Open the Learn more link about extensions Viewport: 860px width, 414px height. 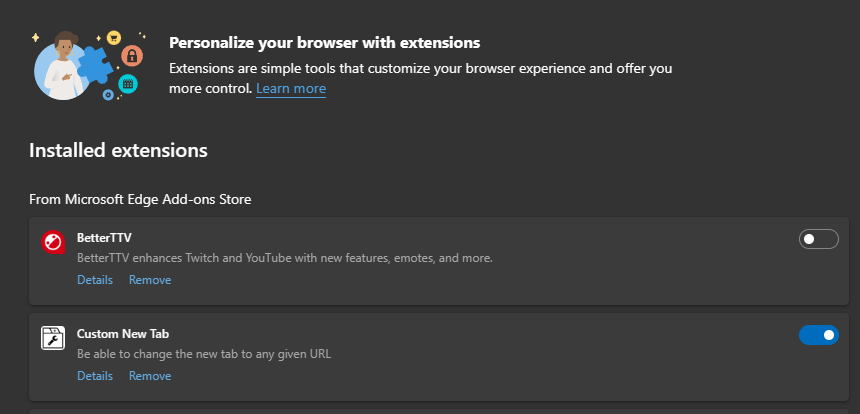pyautogui.click(x=291, y=88)
